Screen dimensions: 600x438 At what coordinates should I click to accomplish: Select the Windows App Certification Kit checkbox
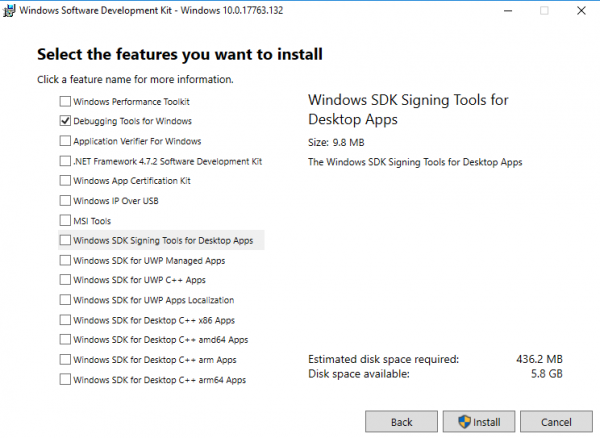(x=66, y=181)
